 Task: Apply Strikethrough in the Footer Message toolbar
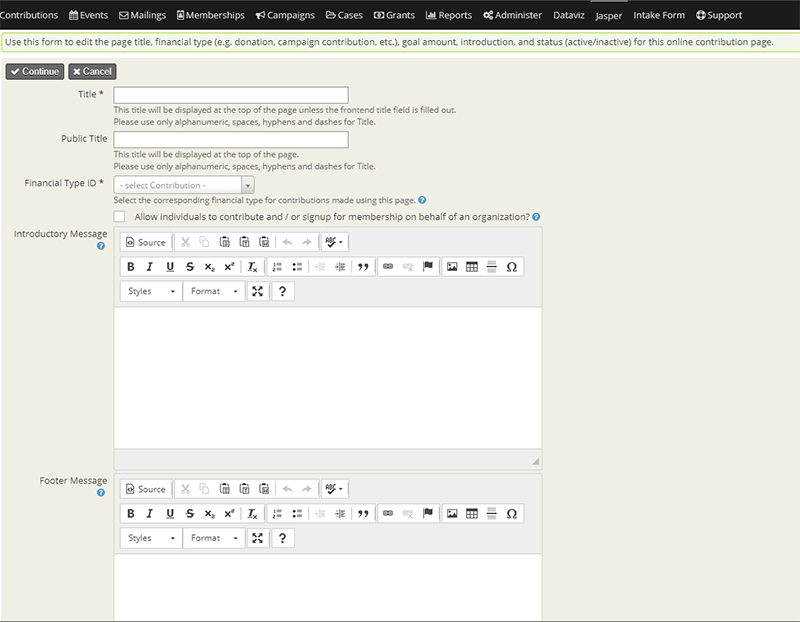point(189,513)
